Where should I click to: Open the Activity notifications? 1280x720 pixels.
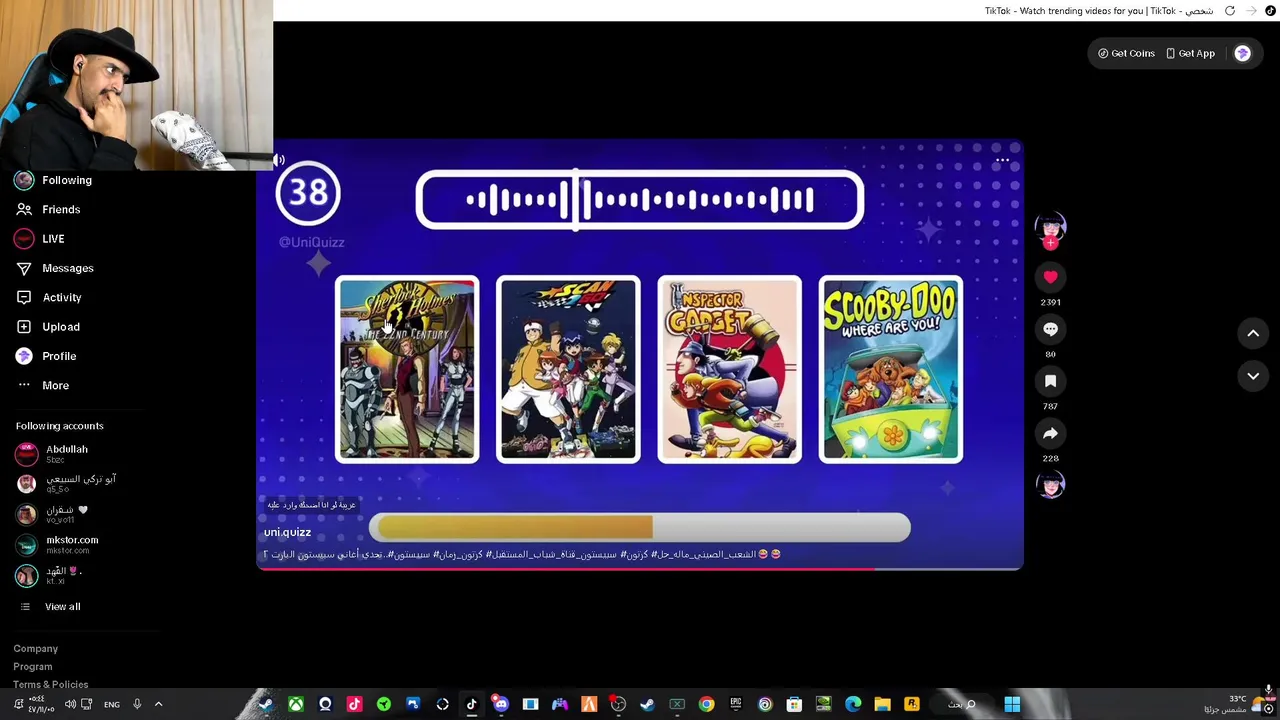coord(49,297)
